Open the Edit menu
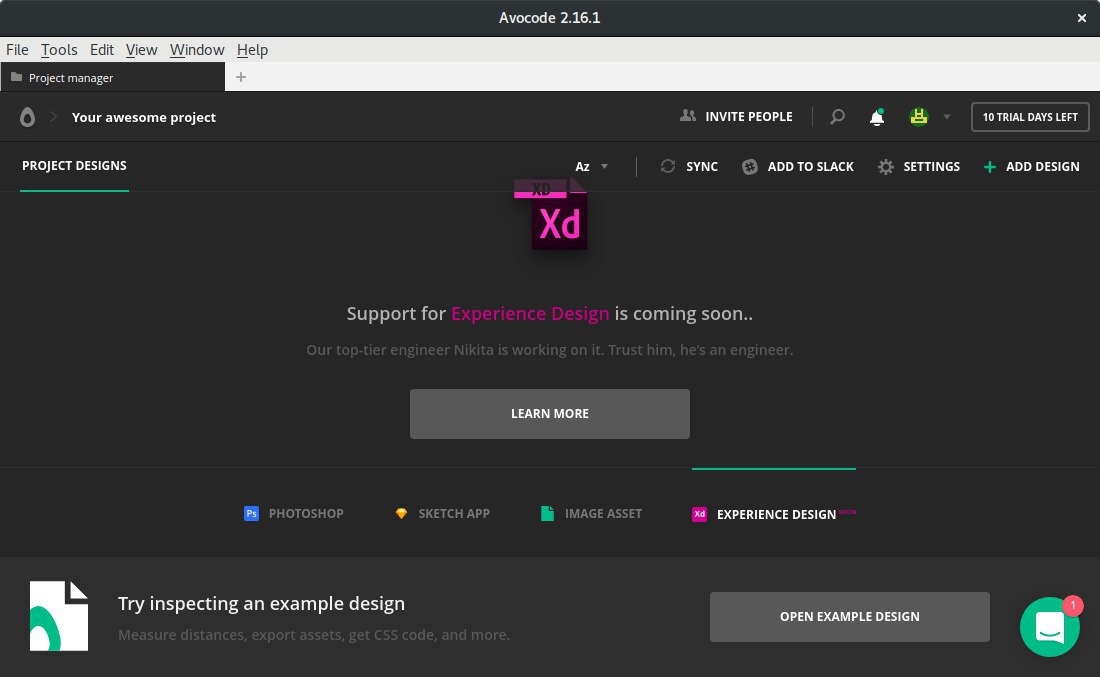This screenshot has width=1100, height=677. [102, 50]
